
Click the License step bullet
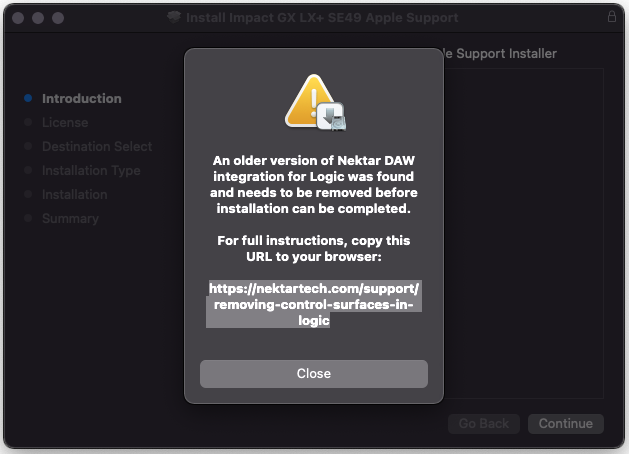28,122
